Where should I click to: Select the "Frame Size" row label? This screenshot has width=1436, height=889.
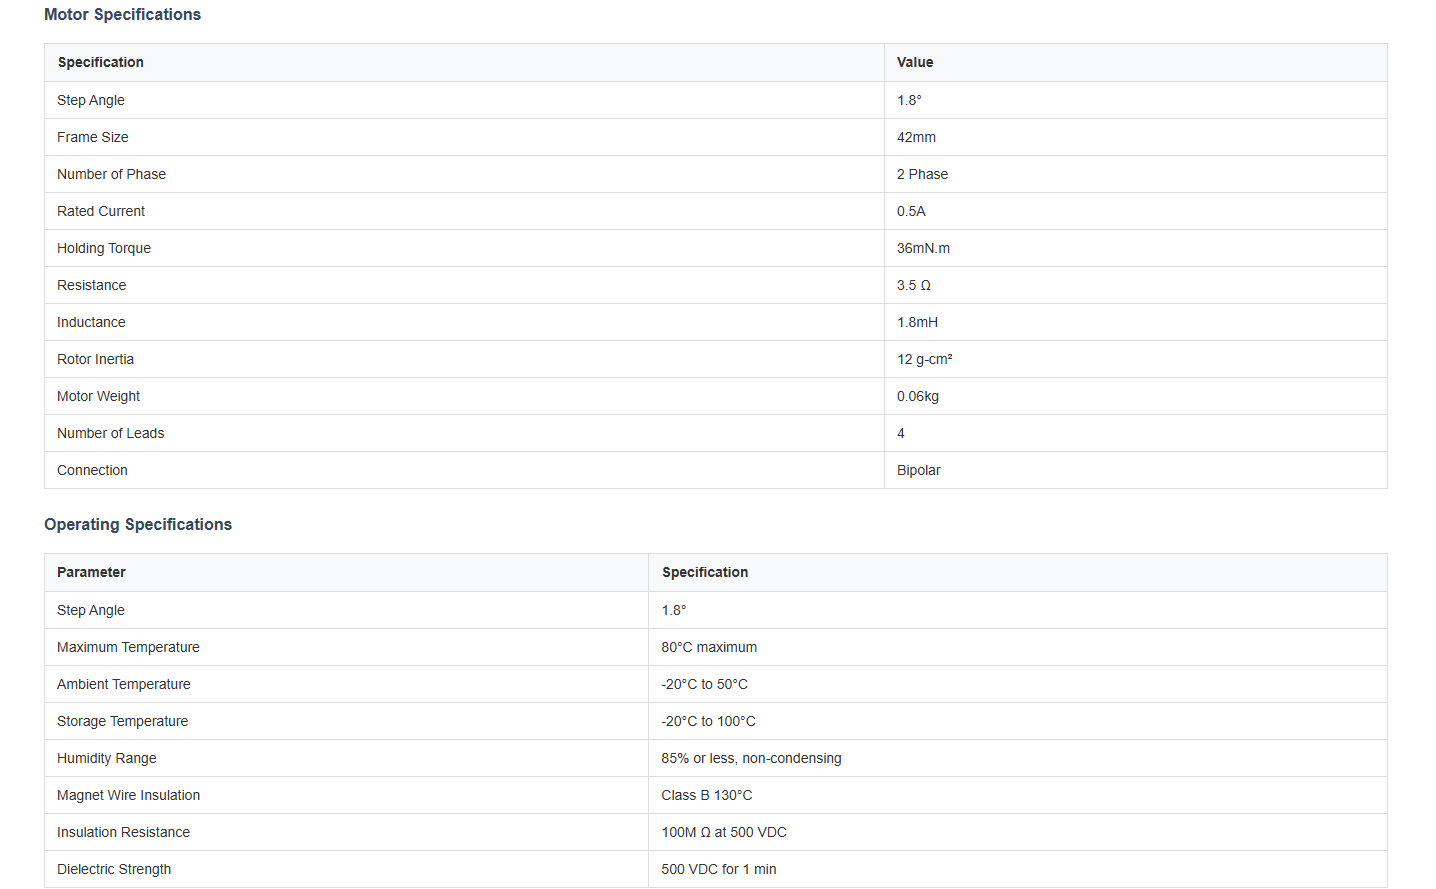point(93,137)
